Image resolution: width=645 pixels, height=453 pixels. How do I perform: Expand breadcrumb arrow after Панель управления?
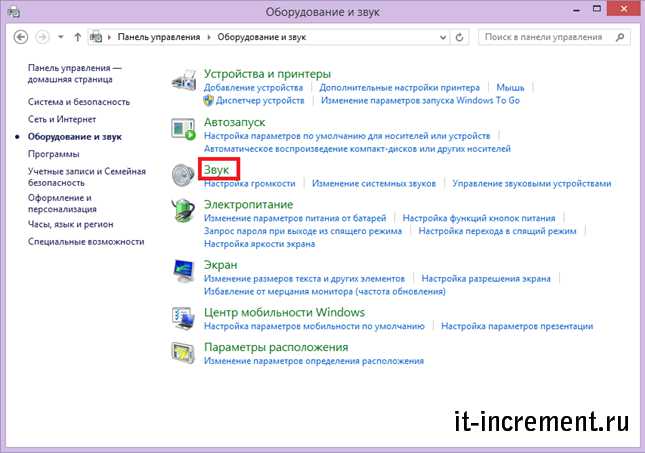click(x=209, y=37)
